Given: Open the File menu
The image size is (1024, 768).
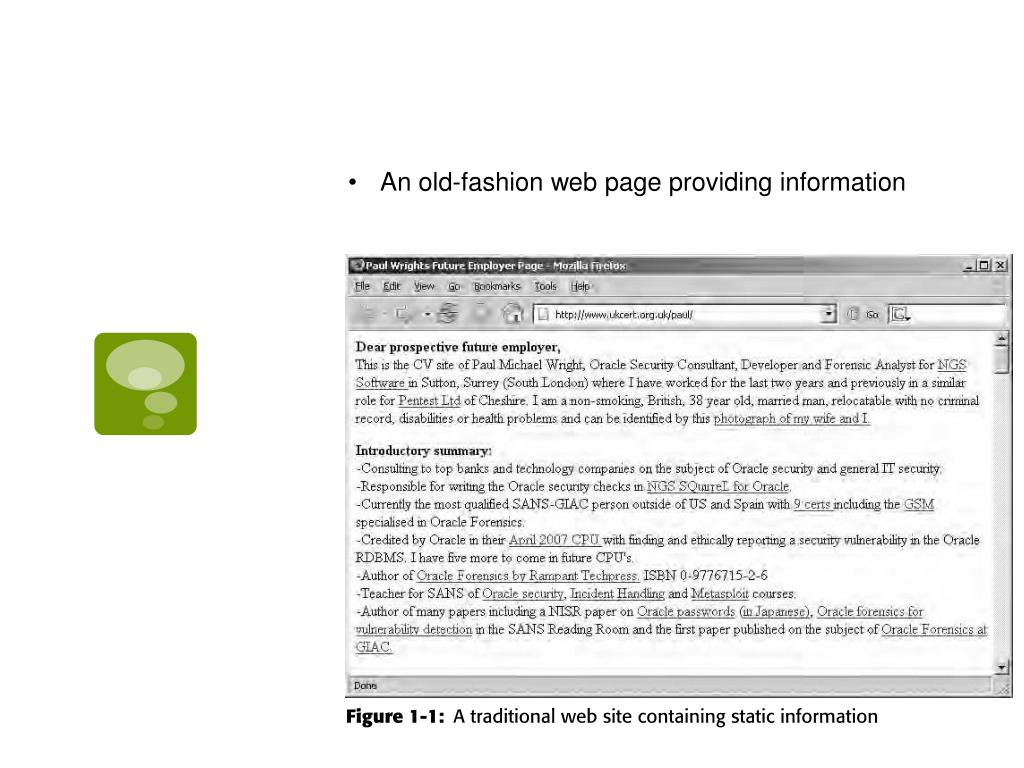Looking at the screenshot, I should click(x=362, y=286).
